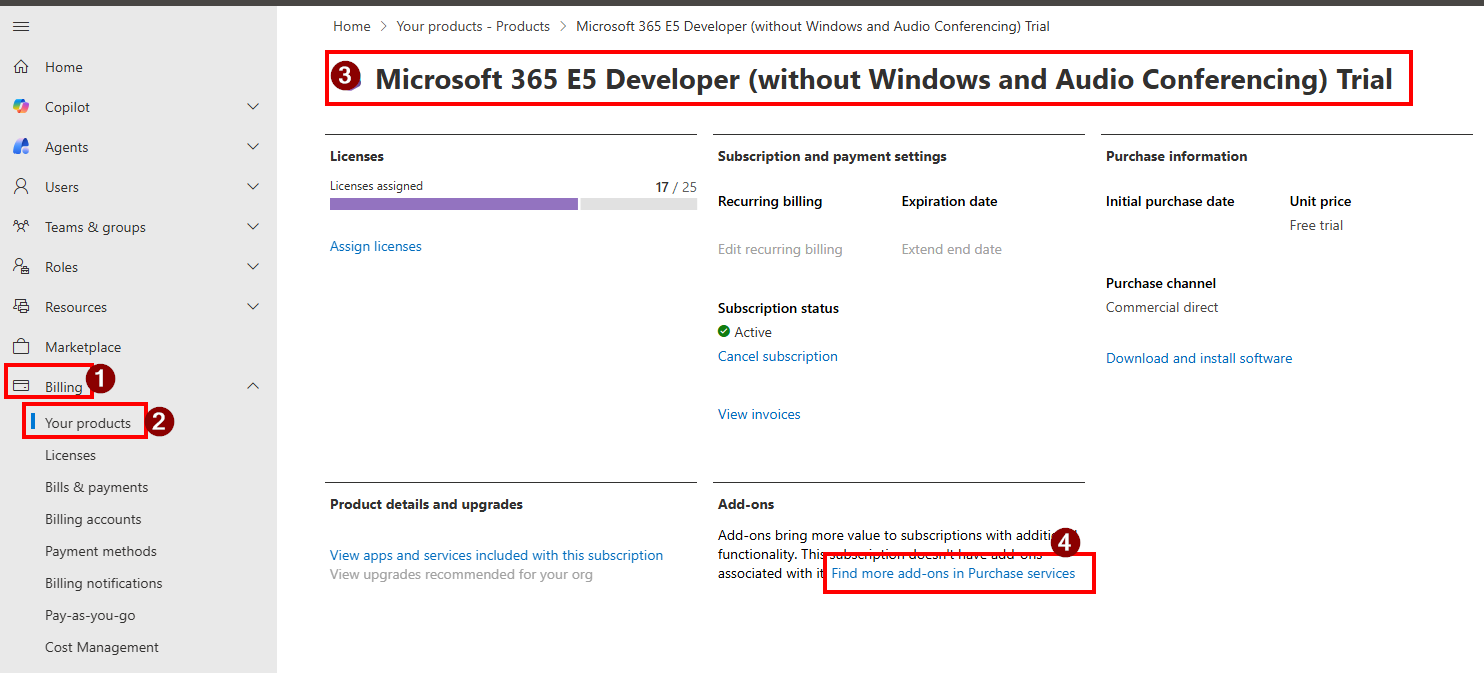
Task: Open Home in the sidebar
Action: pyautogui.click(x=64, y=67)
